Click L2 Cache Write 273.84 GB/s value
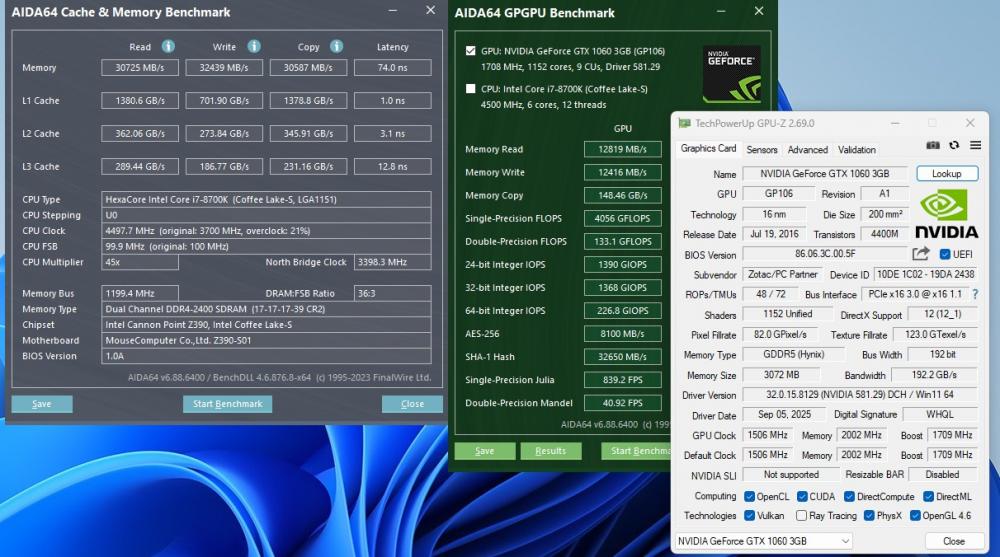 (224, 133)
